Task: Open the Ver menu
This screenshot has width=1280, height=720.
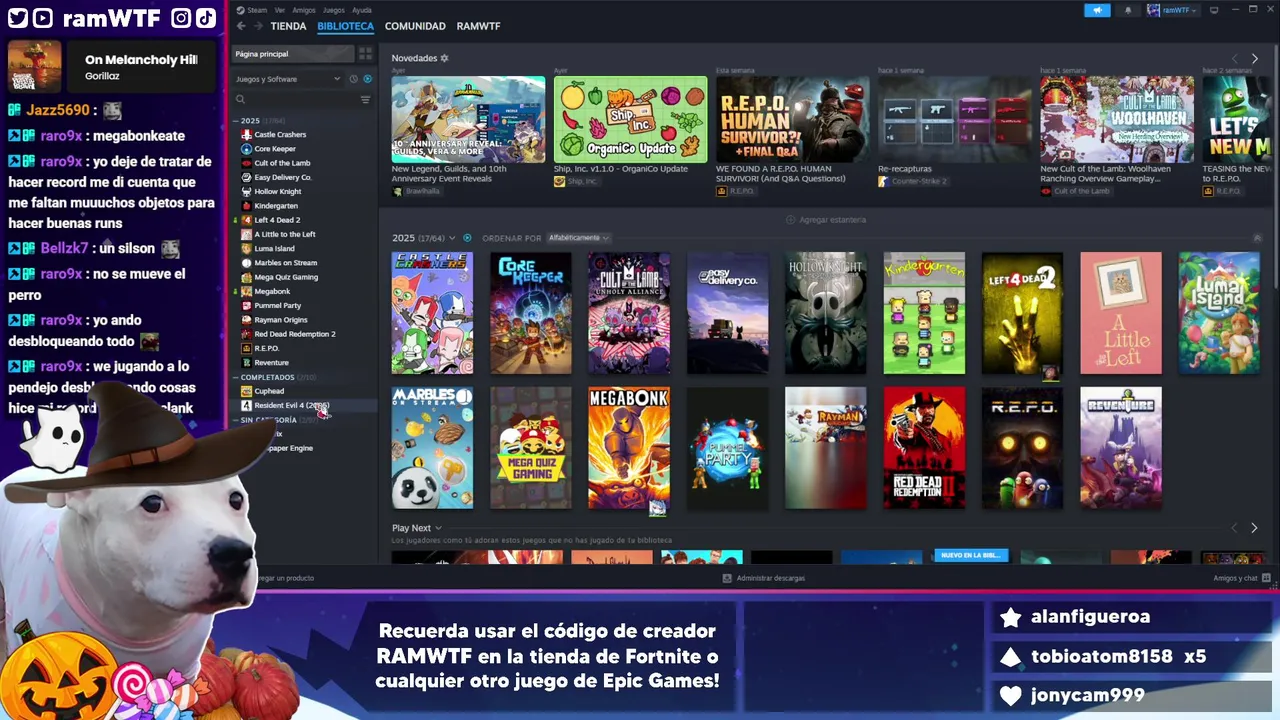Action: click(280, 10)
